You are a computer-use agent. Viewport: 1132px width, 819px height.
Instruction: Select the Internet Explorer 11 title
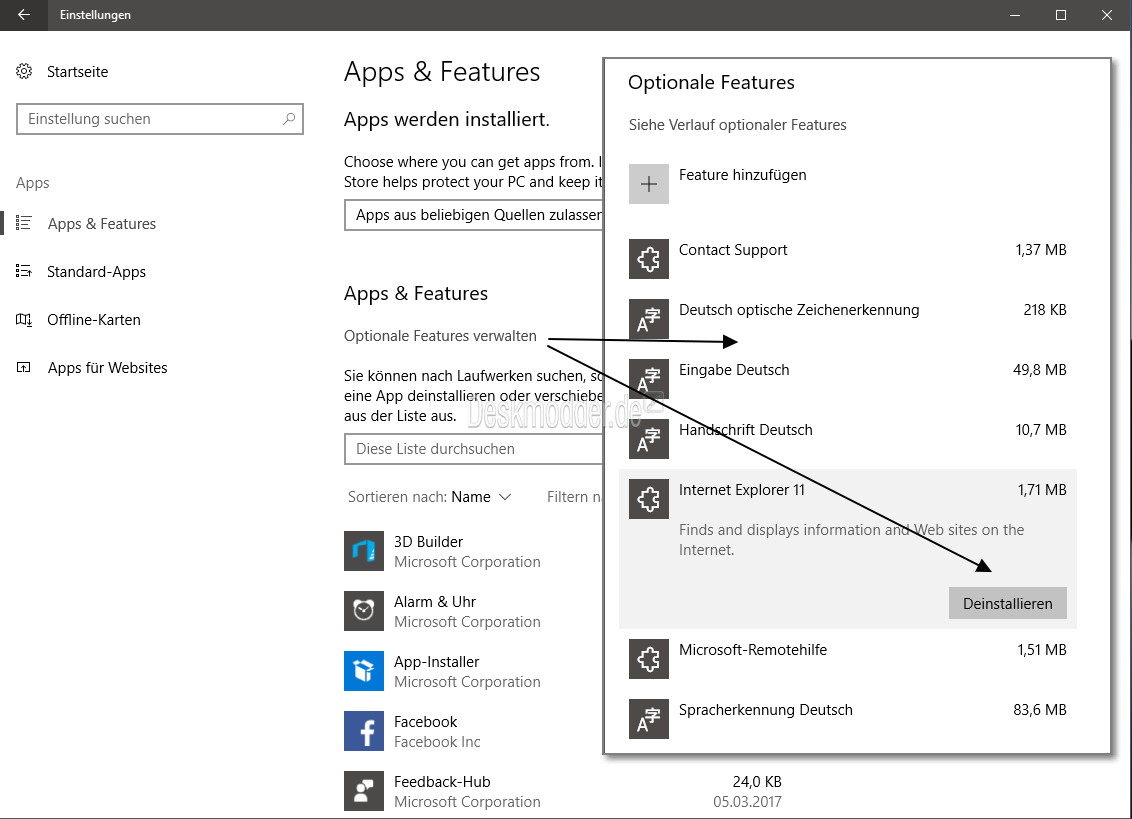(x=741, y=490)
